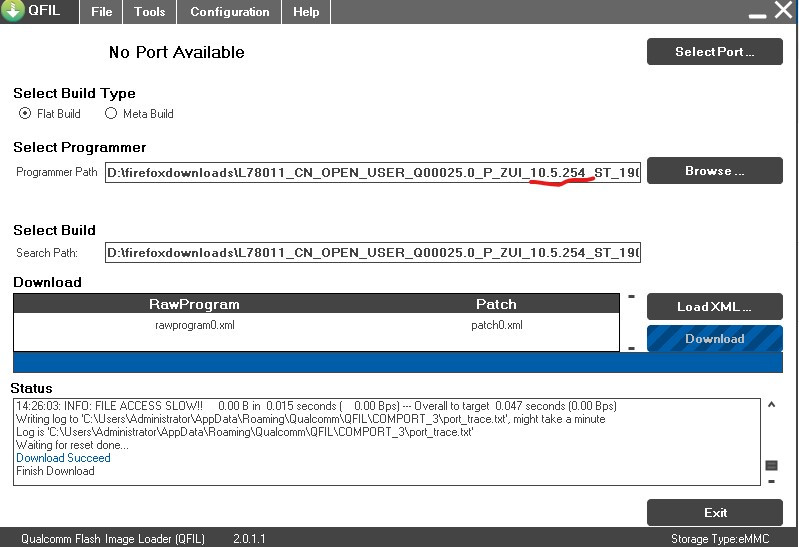Click the Load XML button
Image resolution: width=799 pixels, height=547 pixels.
(714, 306)
